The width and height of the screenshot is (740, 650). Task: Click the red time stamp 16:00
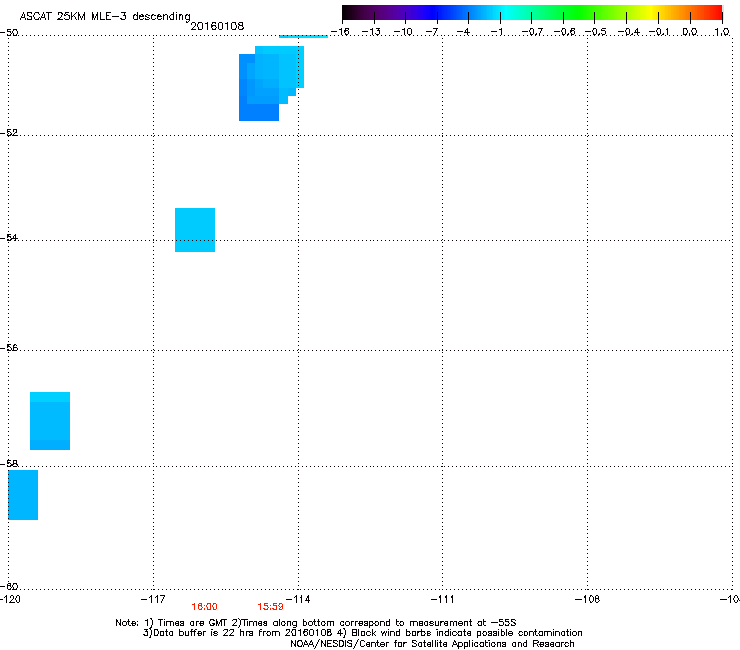pos(204,607)
